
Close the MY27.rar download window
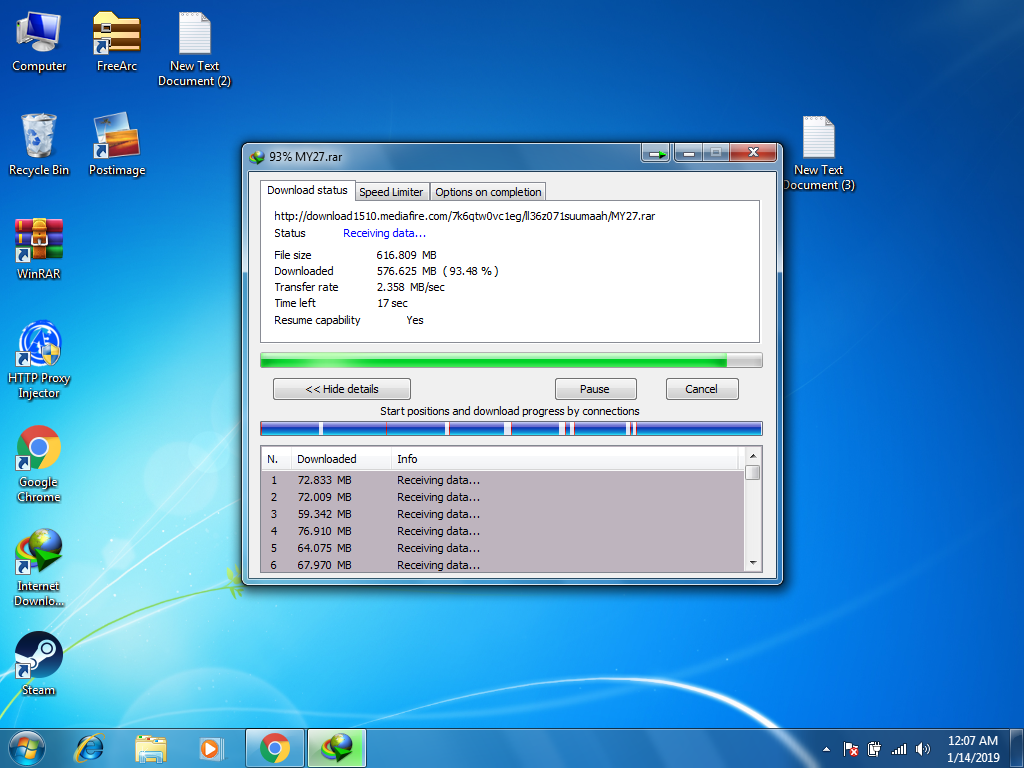coord(753,152)
